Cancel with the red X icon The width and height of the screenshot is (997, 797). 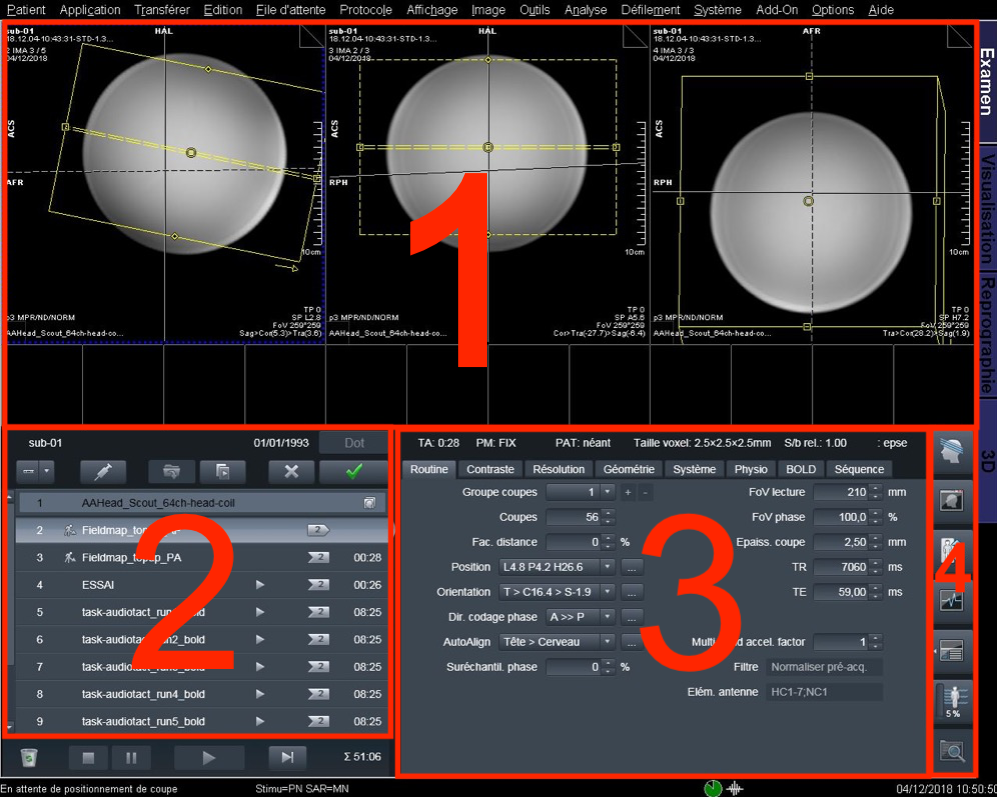289,471
